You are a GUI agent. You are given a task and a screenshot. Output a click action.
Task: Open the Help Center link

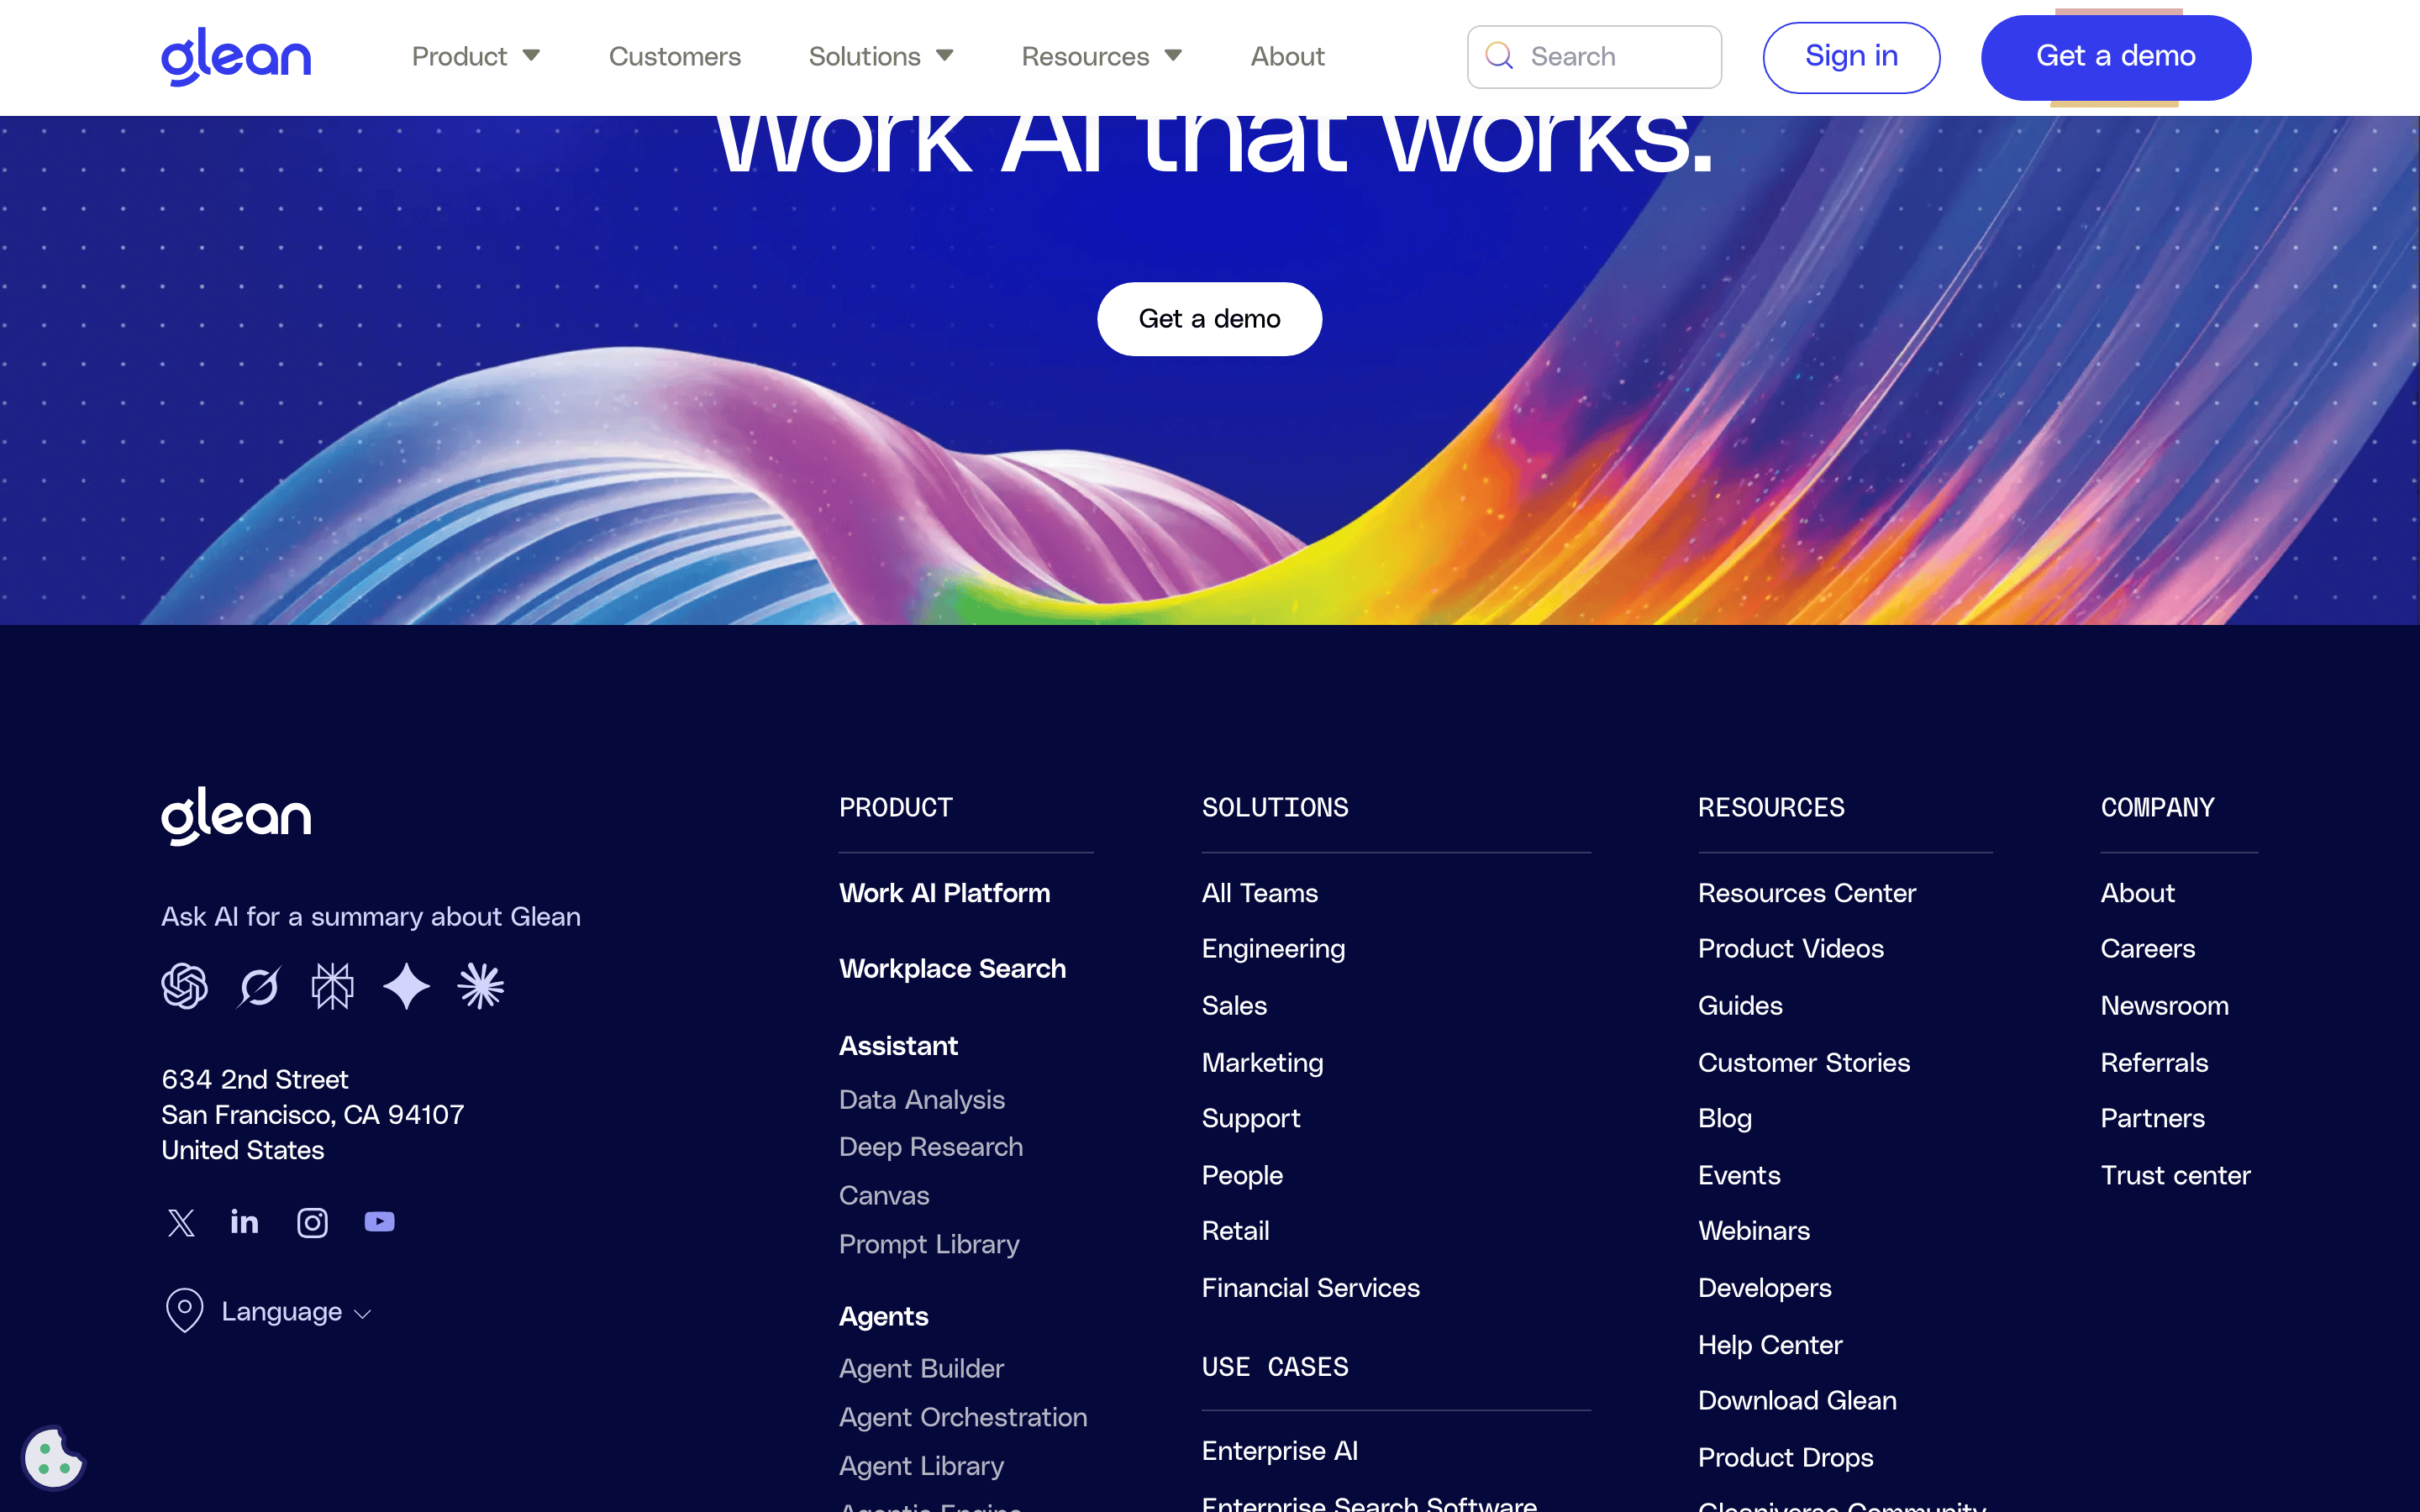click(1769, 1344)
